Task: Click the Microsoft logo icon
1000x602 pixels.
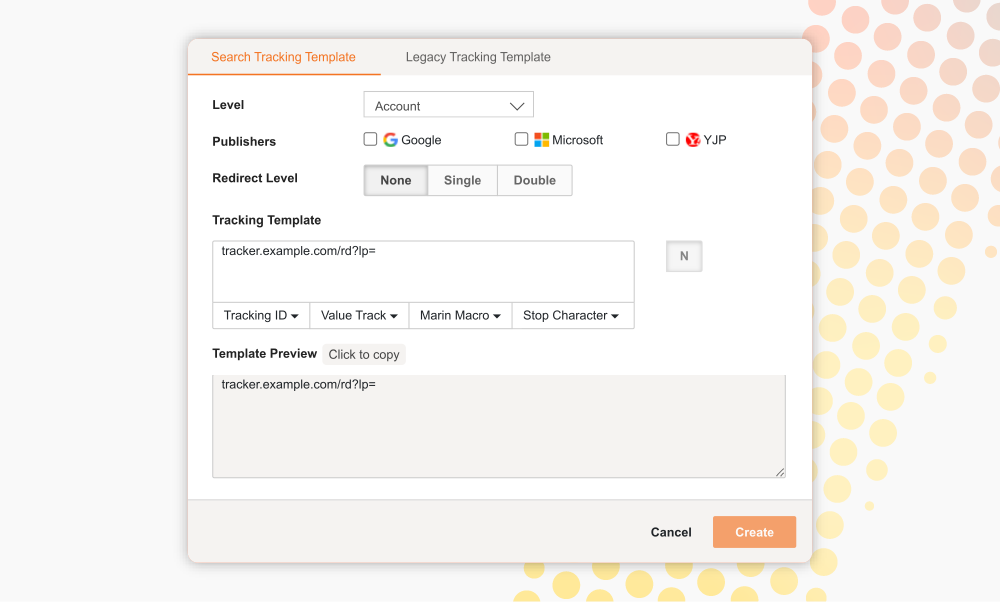Action: coord(541,140)
